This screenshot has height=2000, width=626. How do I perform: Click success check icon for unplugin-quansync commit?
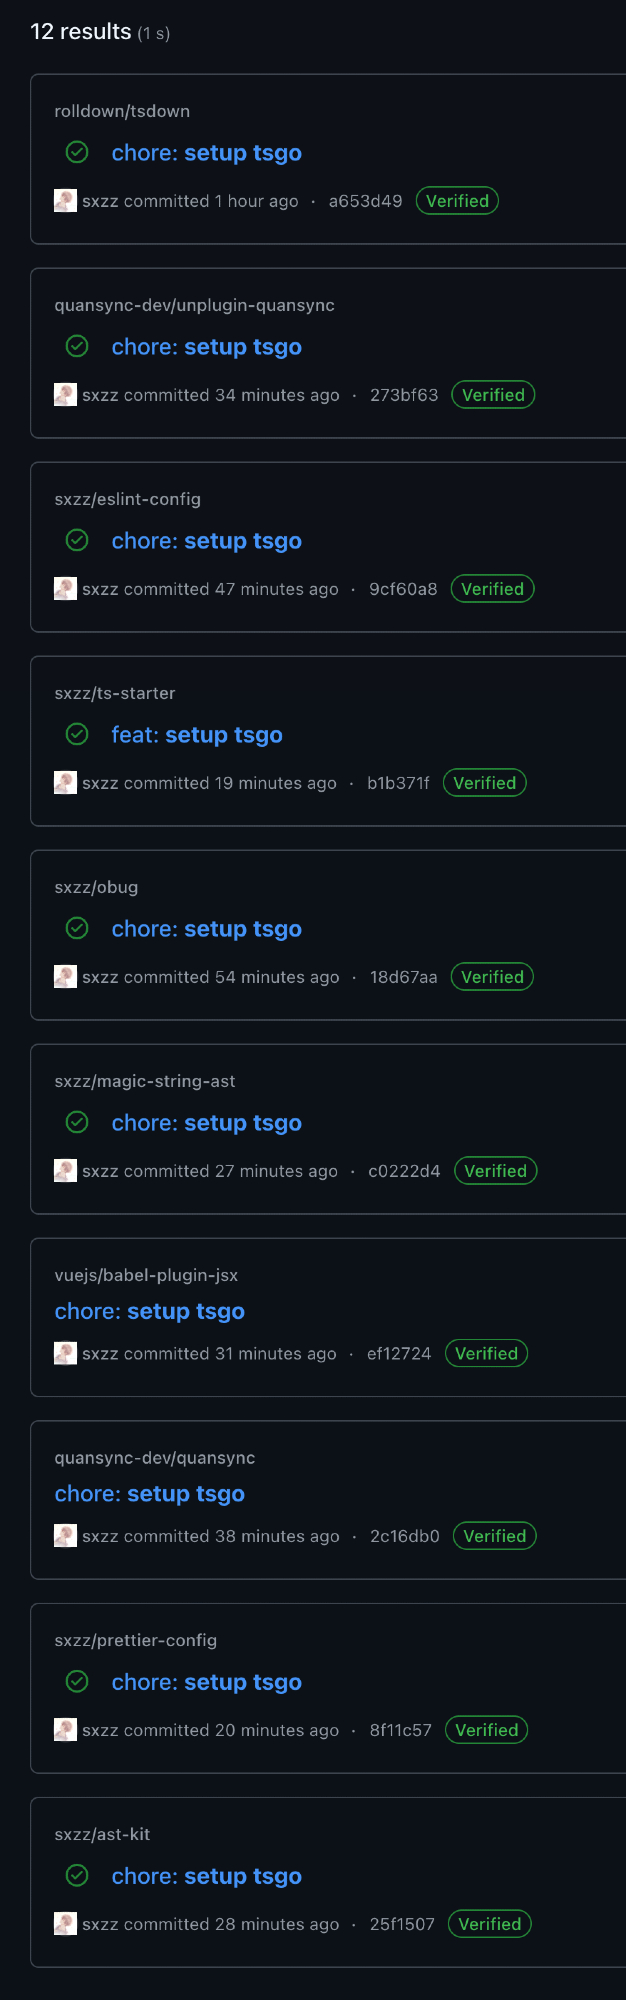pyautogui.click(x=77, y=347)
